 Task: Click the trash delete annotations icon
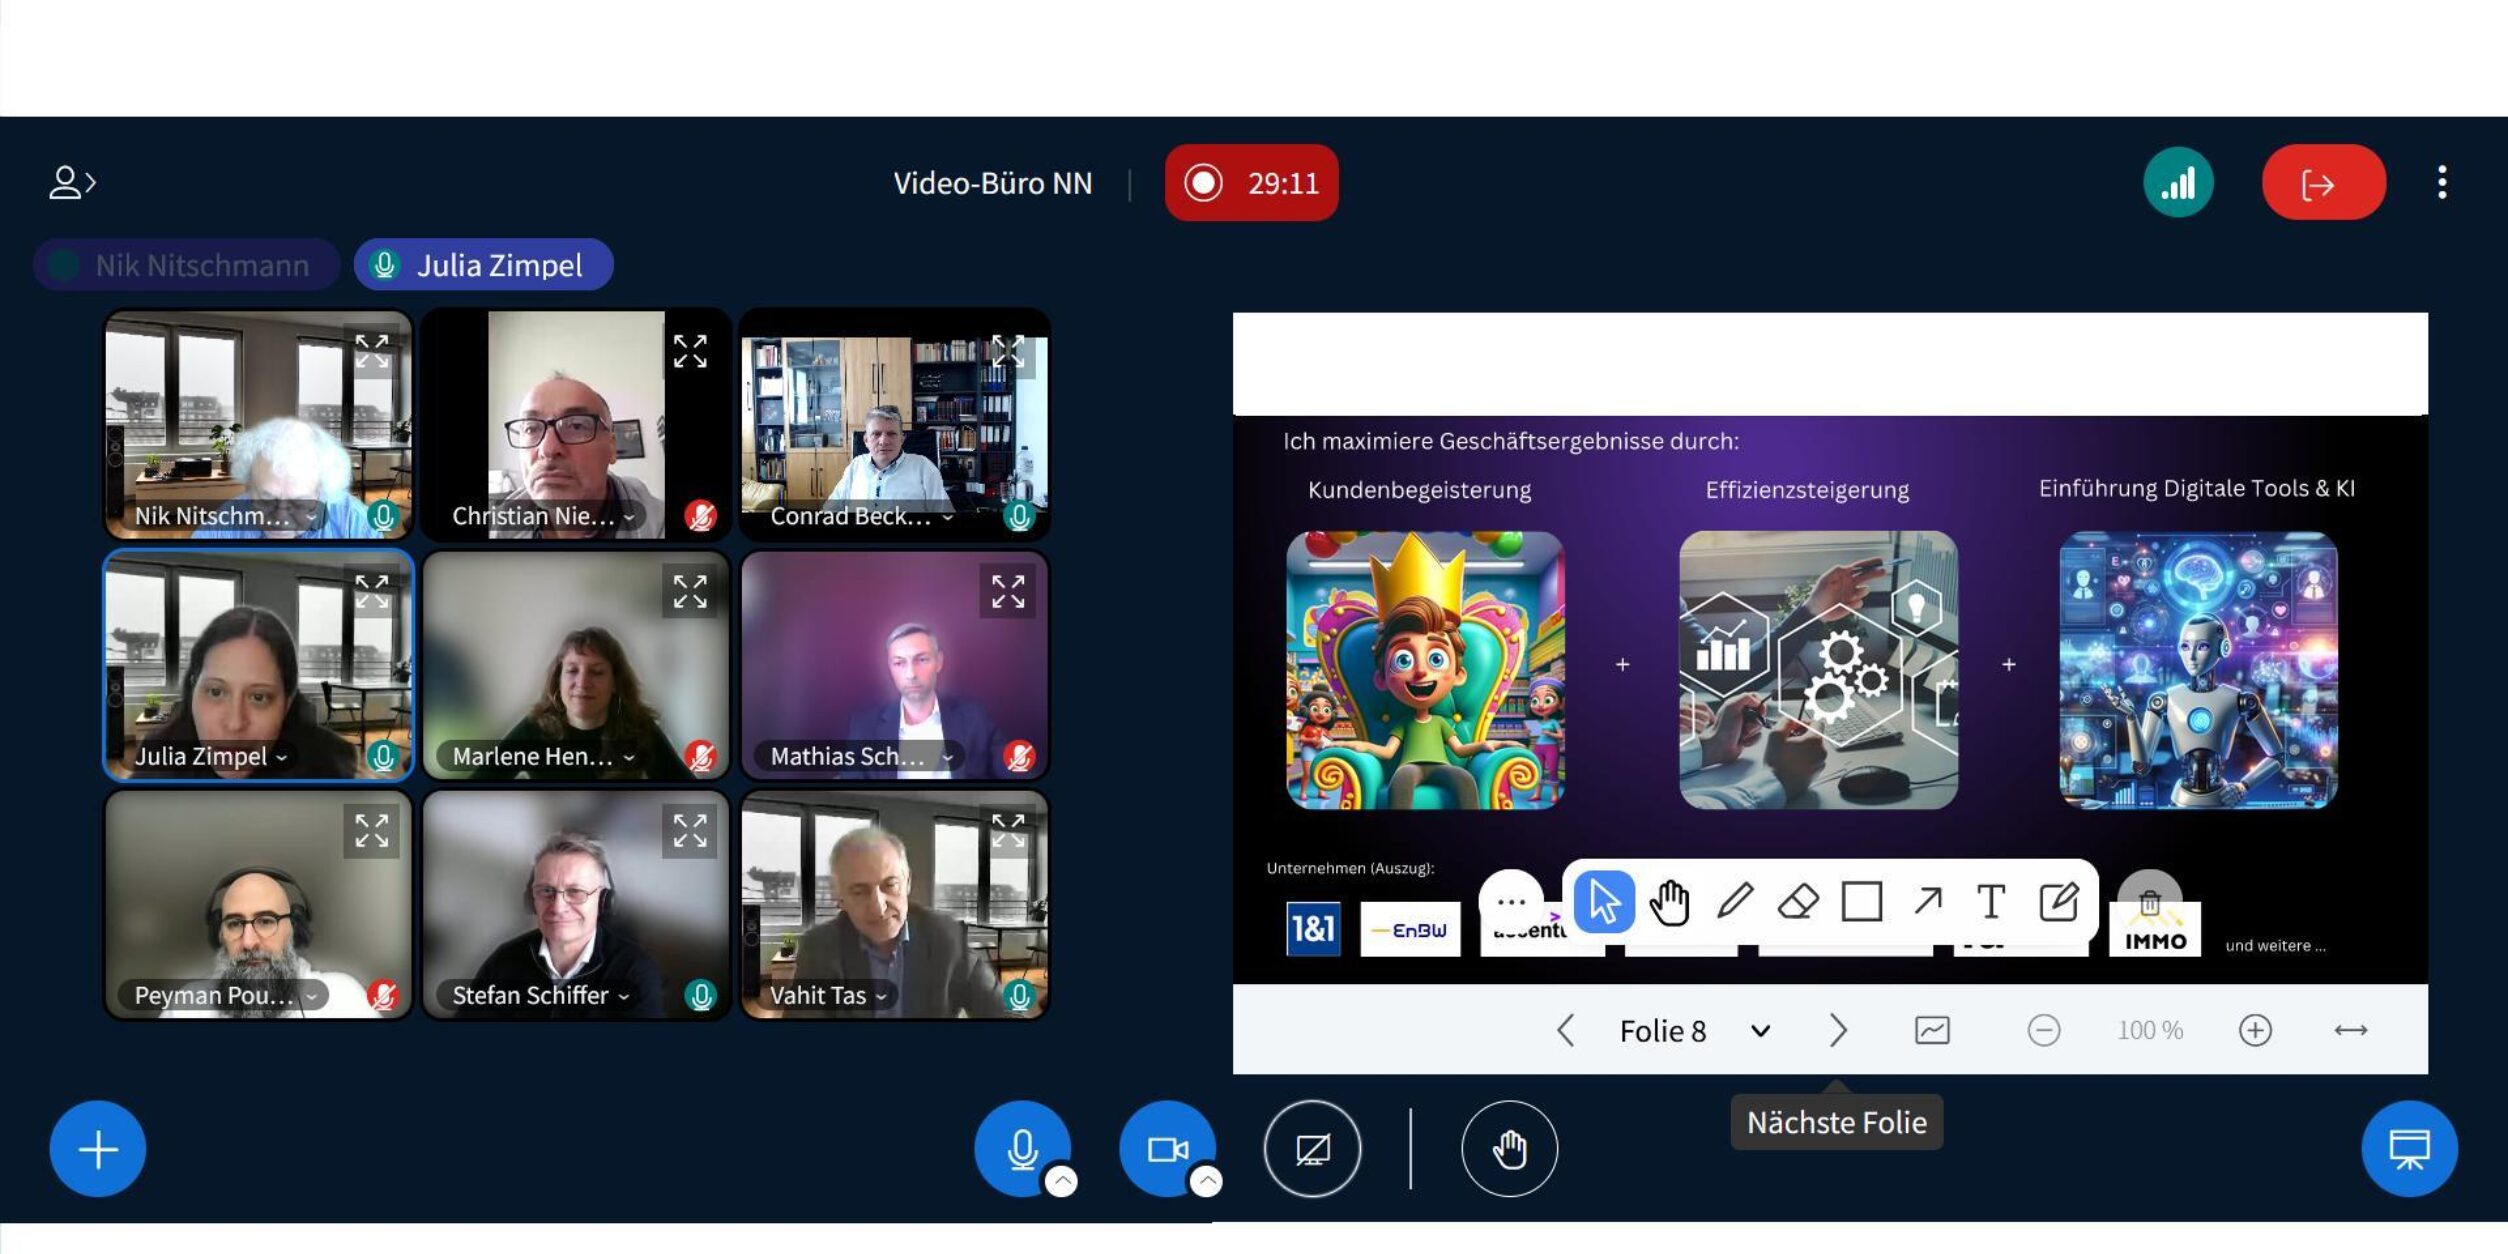click(x=2149, y=903)
